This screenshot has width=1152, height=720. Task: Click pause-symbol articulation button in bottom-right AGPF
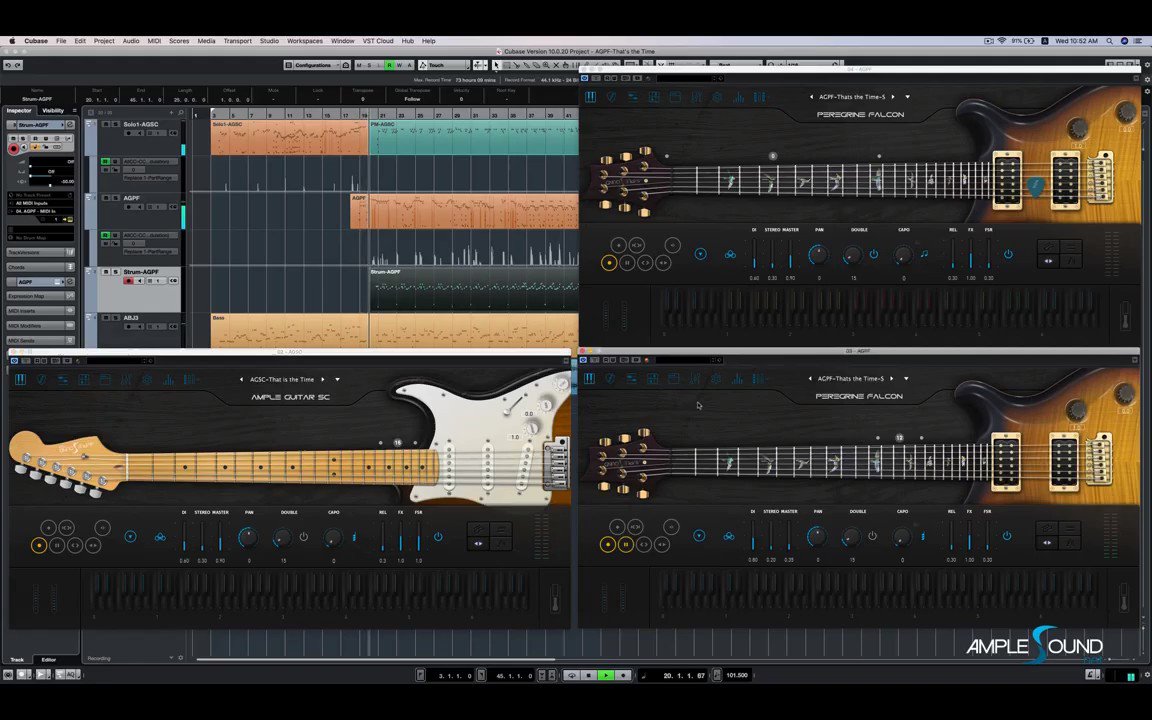pyautogui.click(x=625, y=544)
